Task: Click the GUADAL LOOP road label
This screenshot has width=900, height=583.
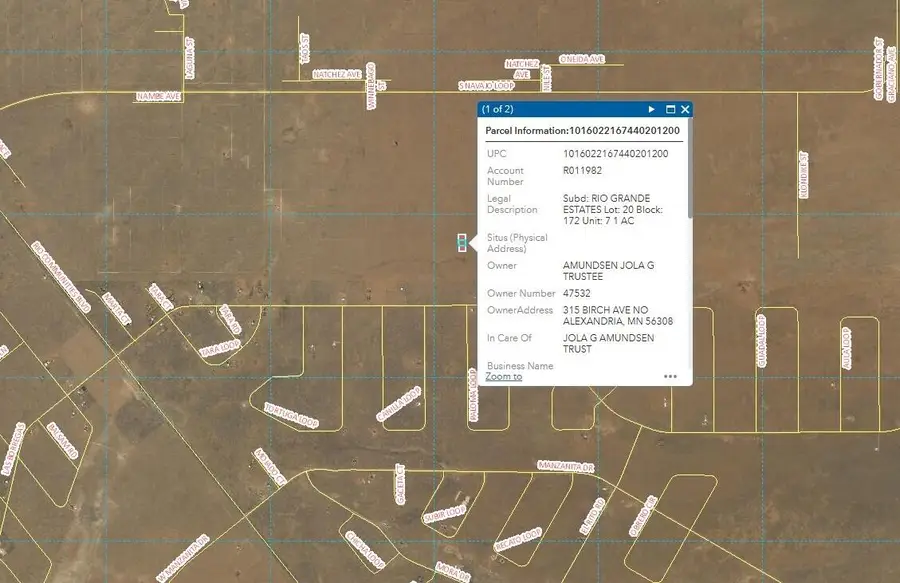Action: tap(762, 341)
